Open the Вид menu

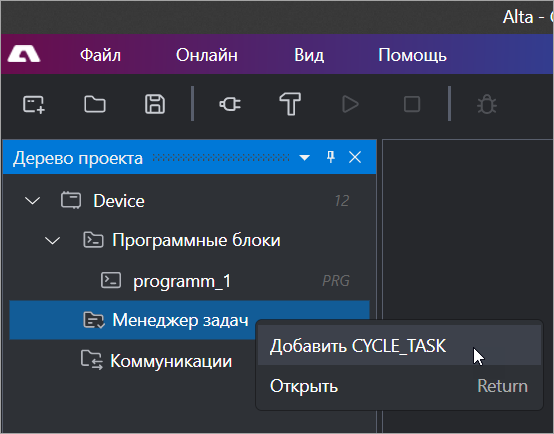(x=309, y=55)
